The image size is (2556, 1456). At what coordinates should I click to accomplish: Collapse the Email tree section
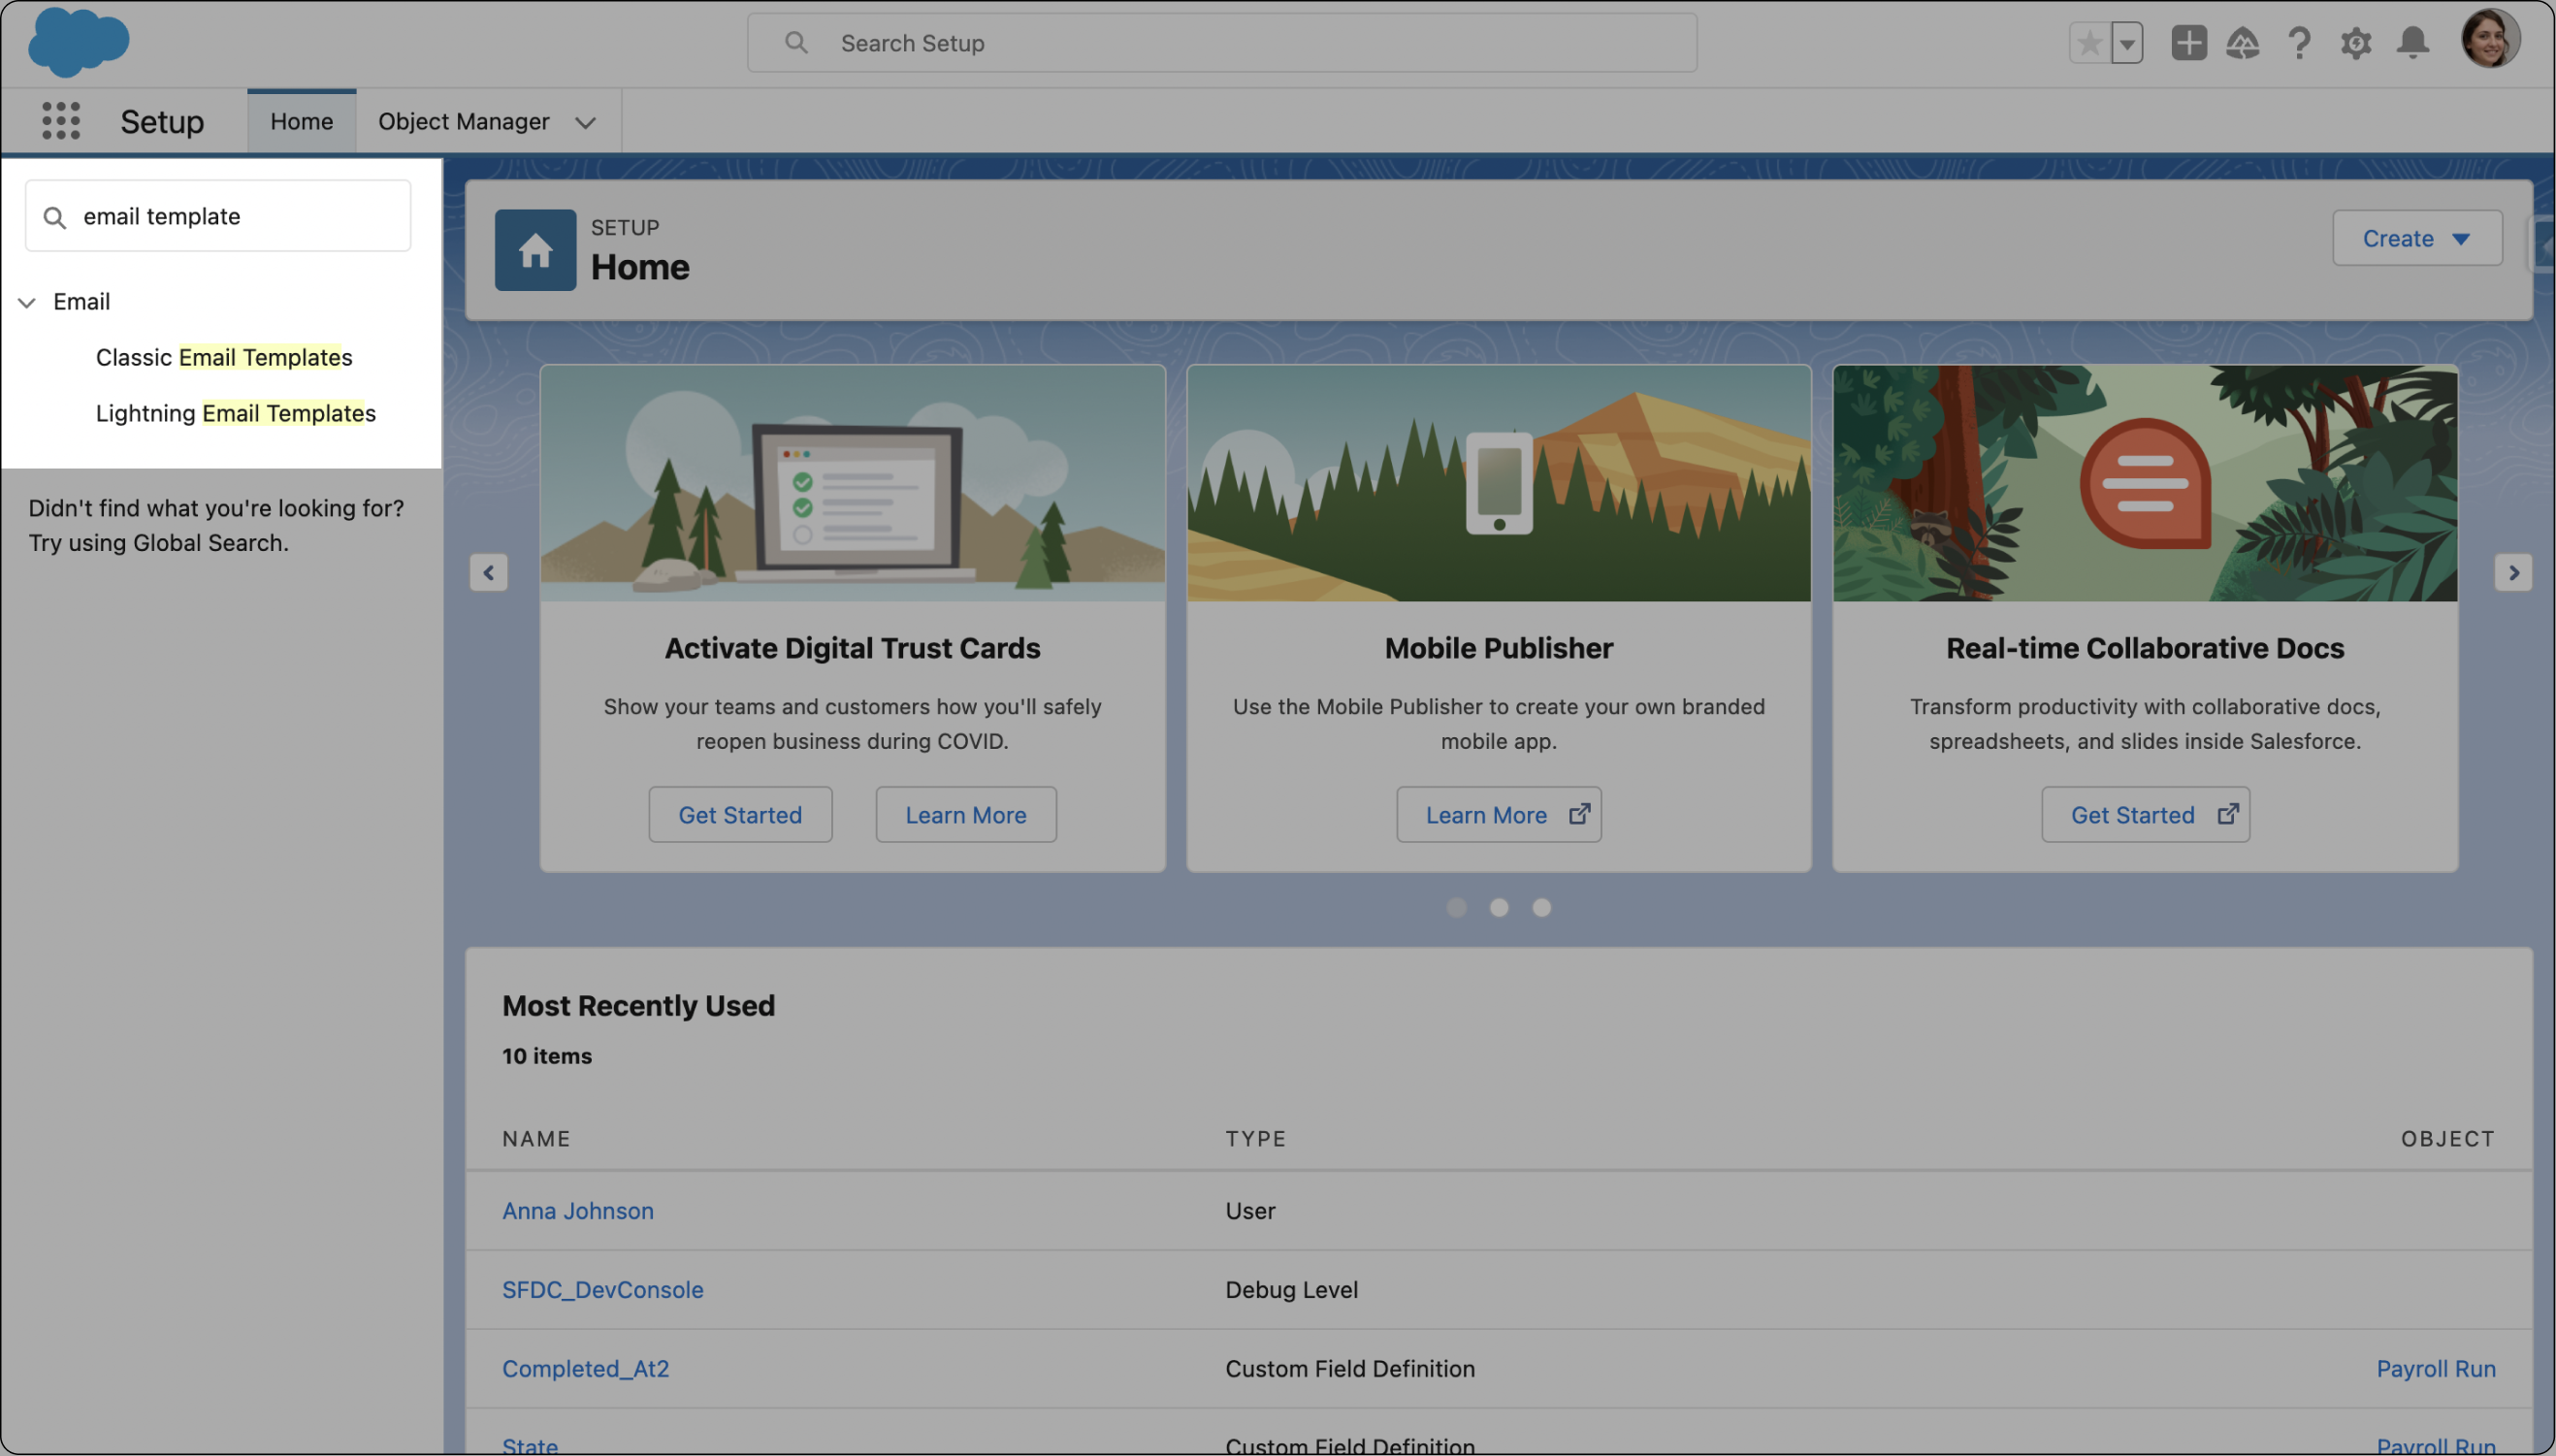pyautogui.click(x=27, y=302)
